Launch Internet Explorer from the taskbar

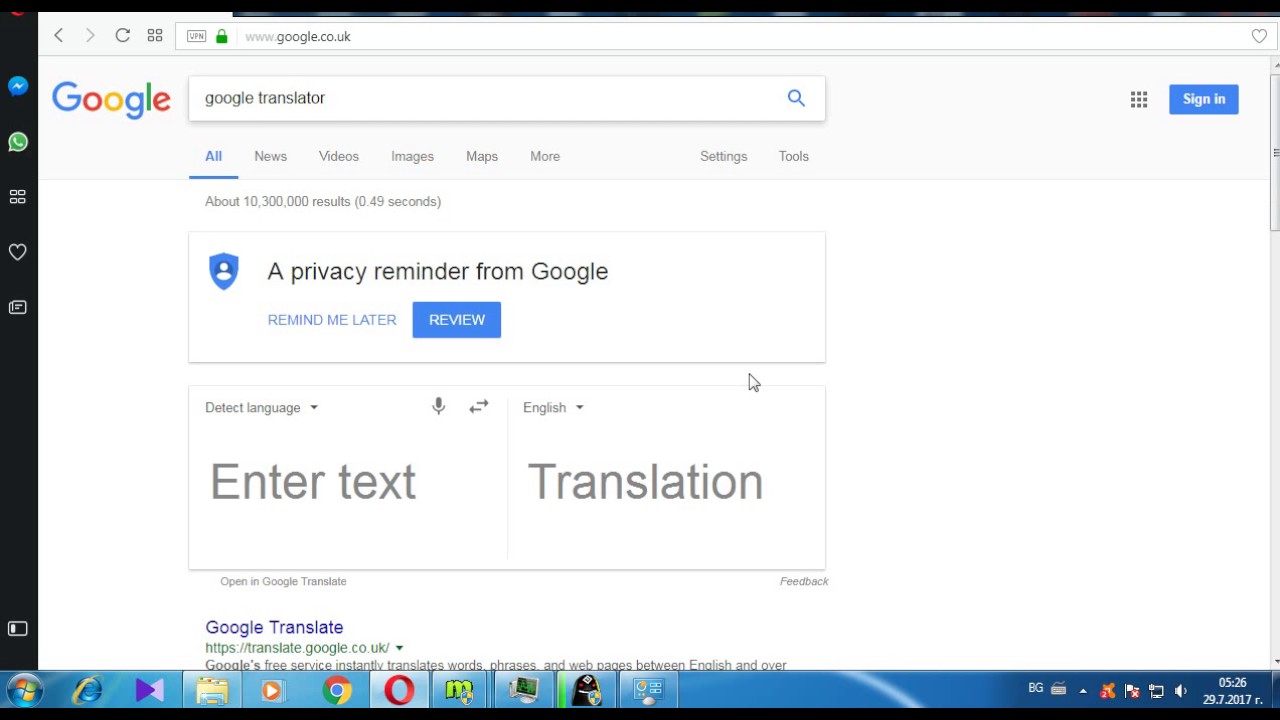[x=88, y=690]
